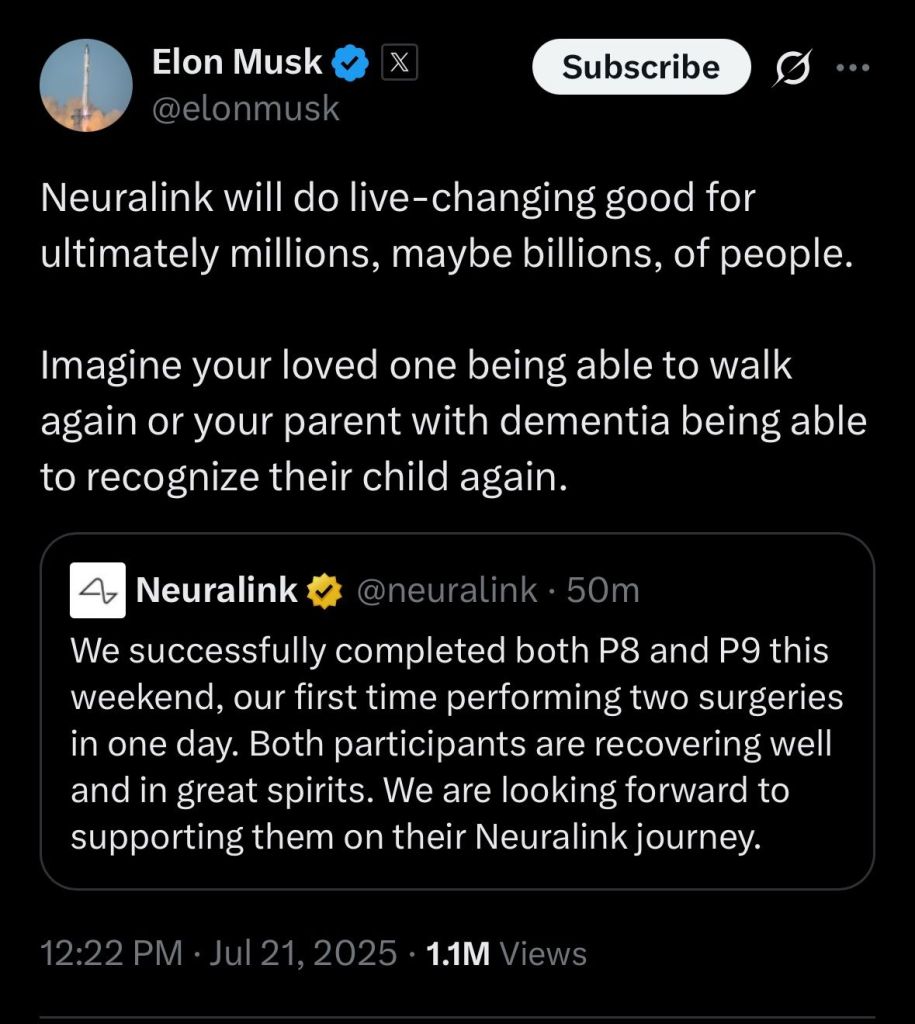Screen dimensions: 915x1024
Task: Open Elon Musk's profile picture
Action: click(86, 86)
